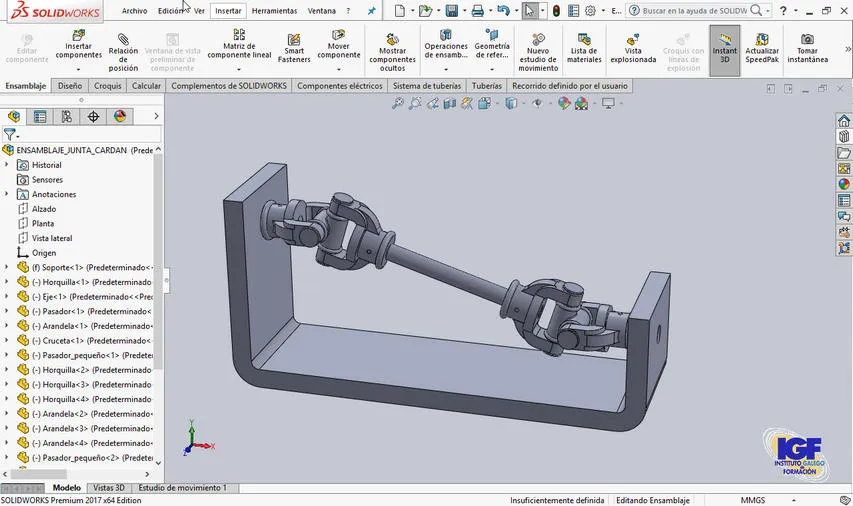Click the Open file icon
853x506 pixels.
425,10
